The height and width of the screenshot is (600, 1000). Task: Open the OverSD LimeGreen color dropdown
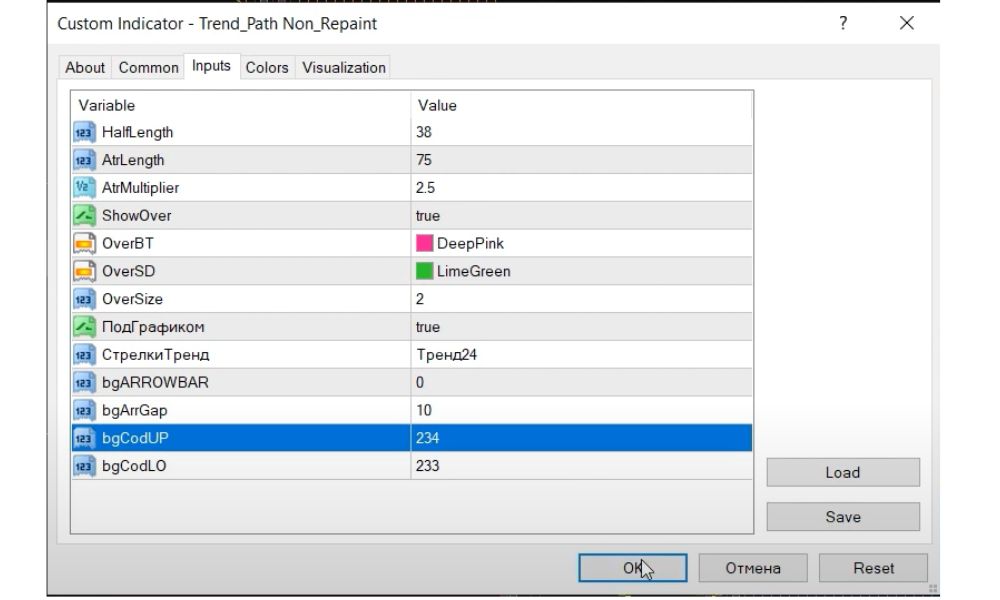click(x=580, y=271)
